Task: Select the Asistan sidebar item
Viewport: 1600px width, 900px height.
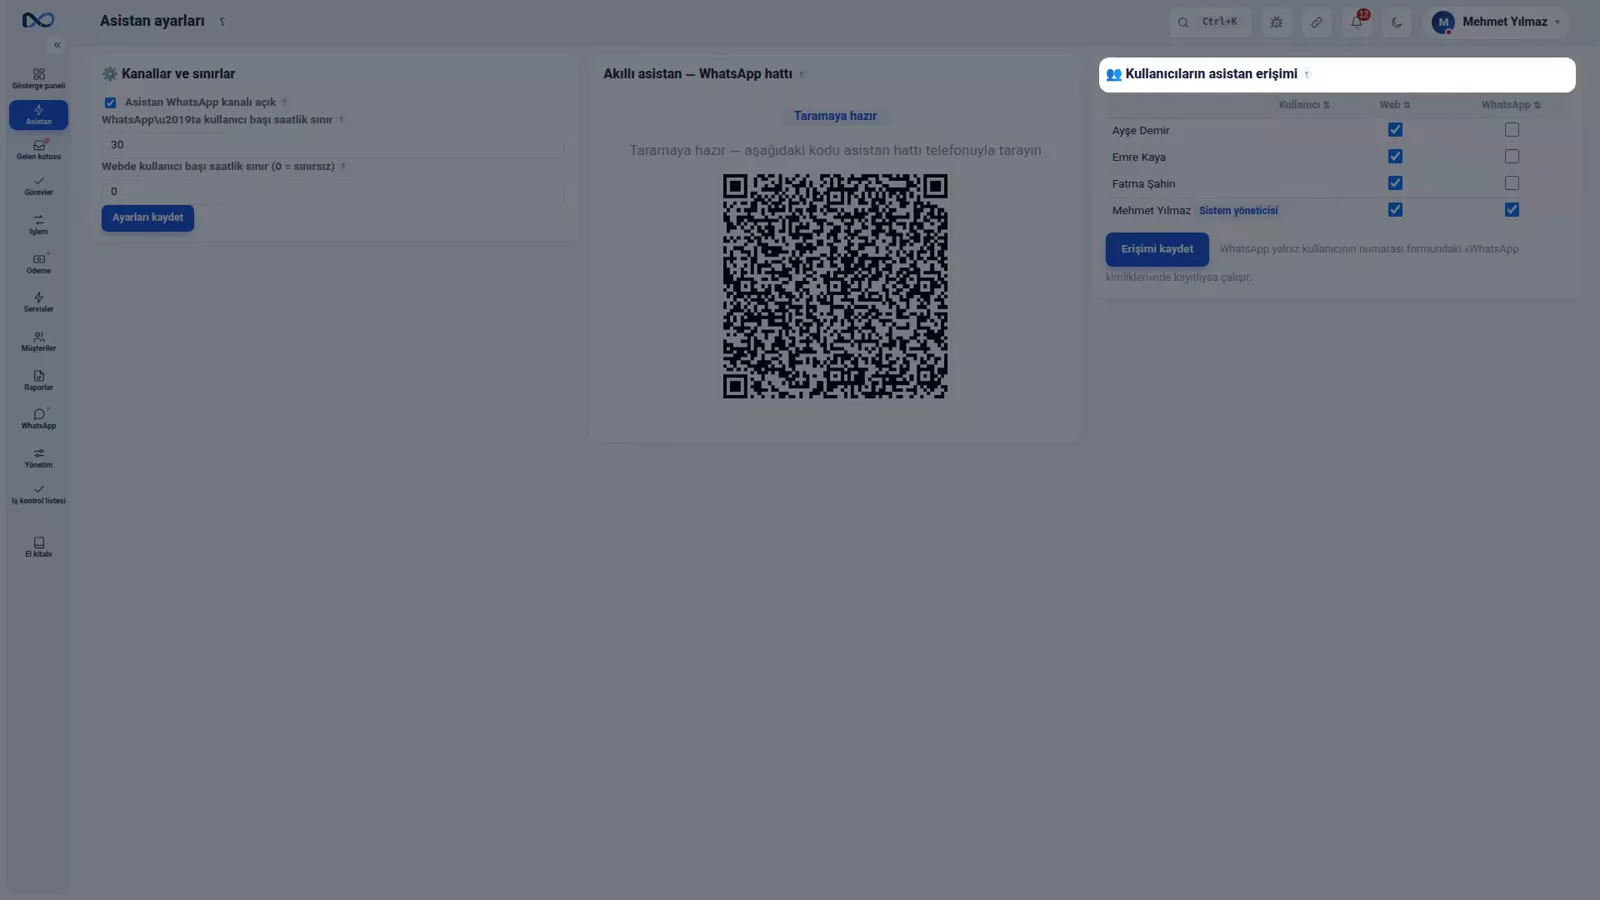Action: [x=39, y=115]
